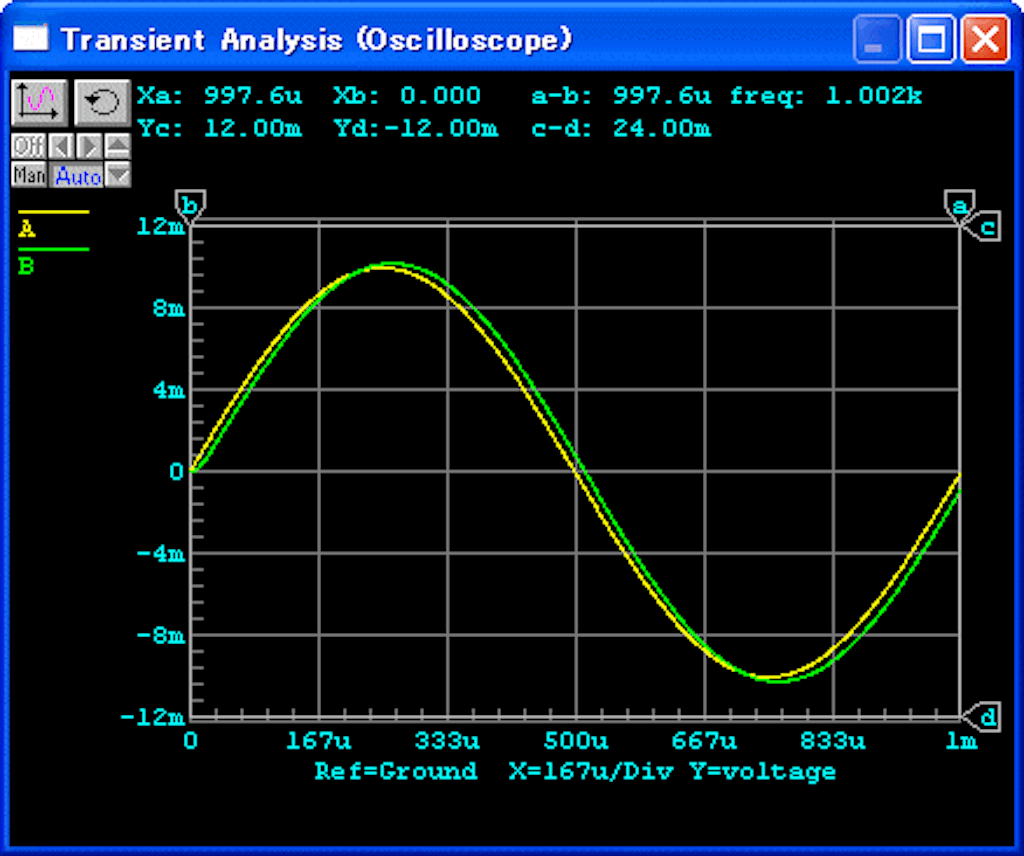
Task: Select cursor marker a at top right
Action: [959, 206]
